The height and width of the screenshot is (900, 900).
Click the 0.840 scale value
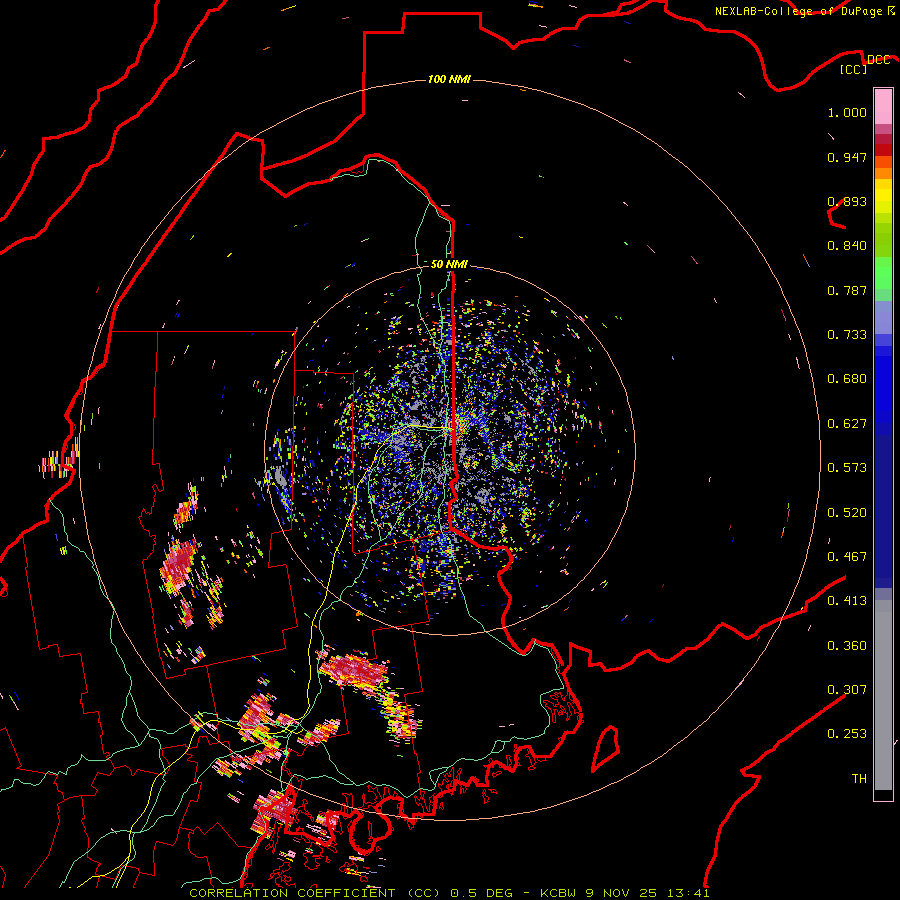(x=847, y=246)
